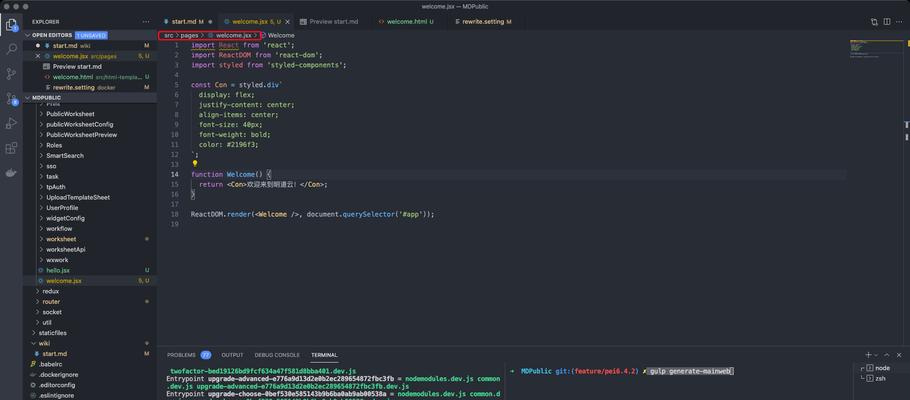Click the code minimap overview
Image resolution: width=910 pixels, height=400 pixels.
tap(876, 49)
